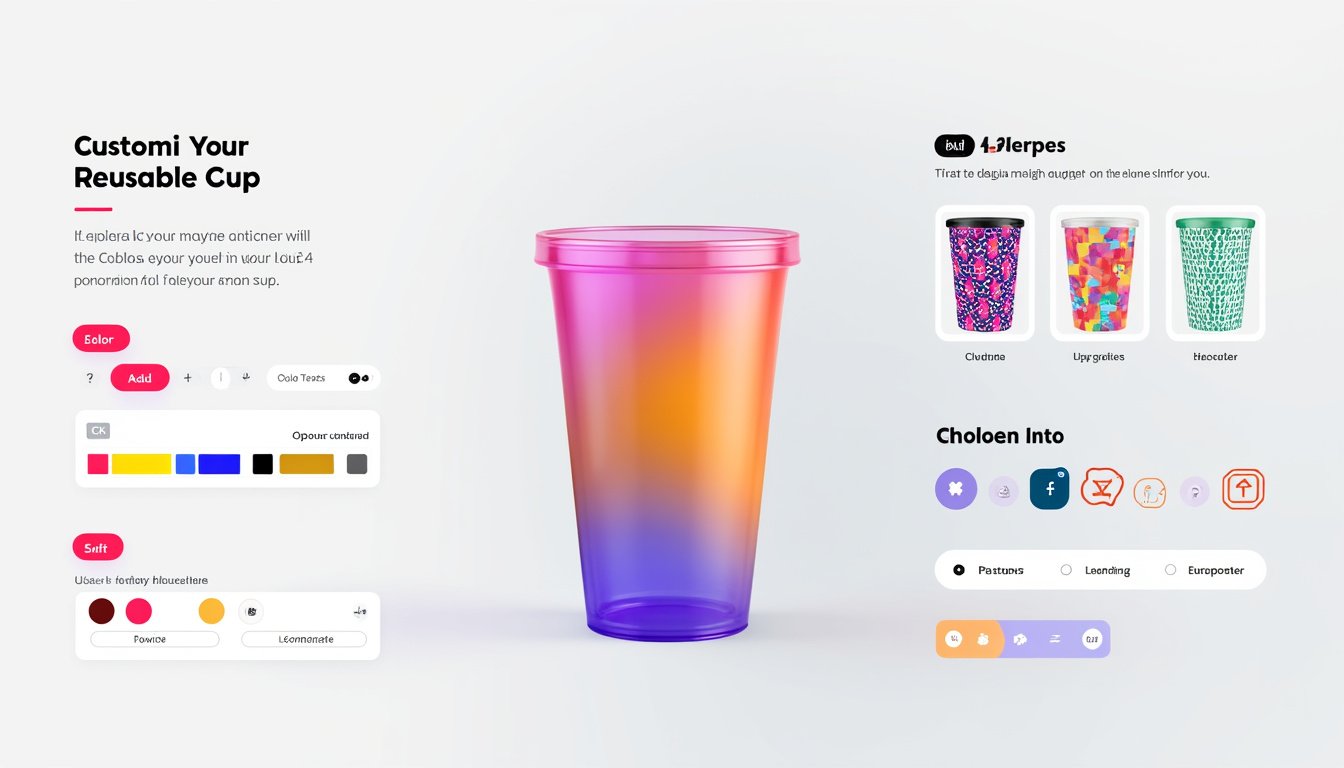Select the green patterned cup thumbnail
The height and width of the screenshot is (768, 1344).
[1215, 273]
